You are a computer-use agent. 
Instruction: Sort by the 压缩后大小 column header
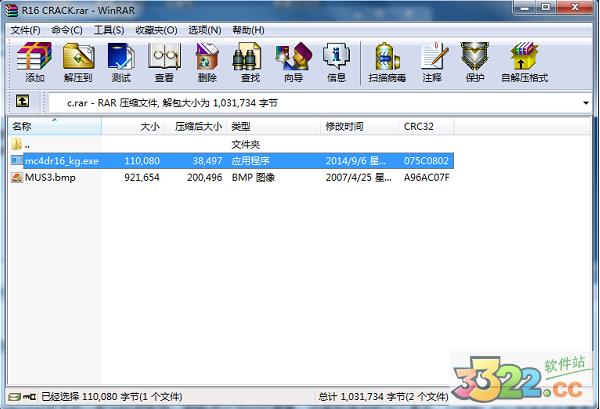[196, 126]
